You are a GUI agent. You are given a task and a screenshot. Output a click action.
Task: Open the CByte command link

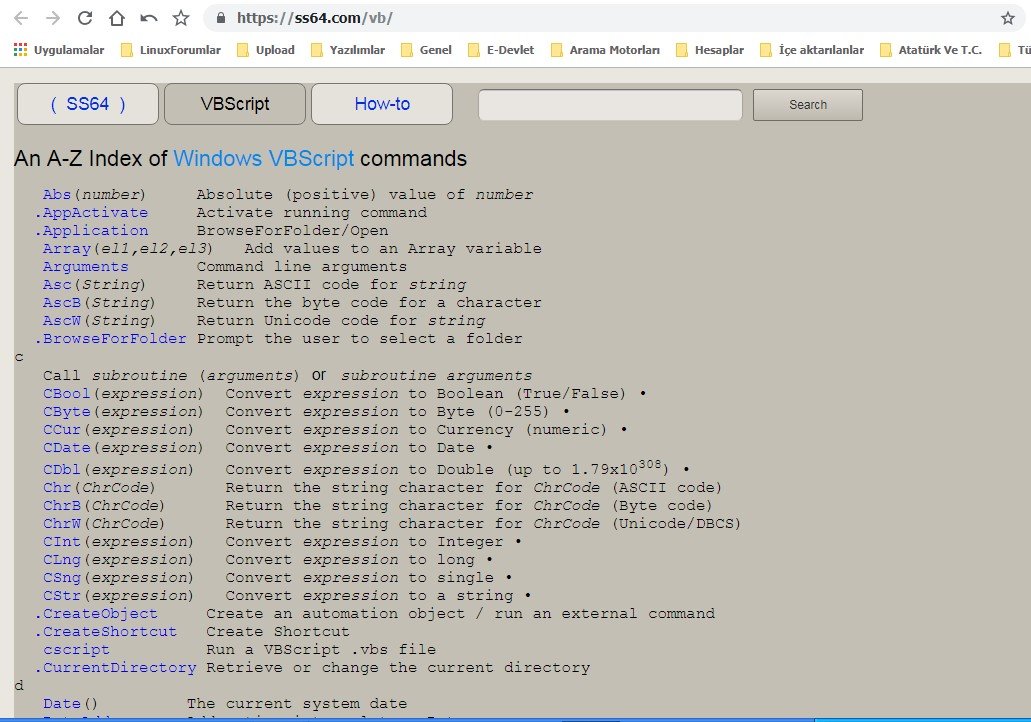coord(66,412)
